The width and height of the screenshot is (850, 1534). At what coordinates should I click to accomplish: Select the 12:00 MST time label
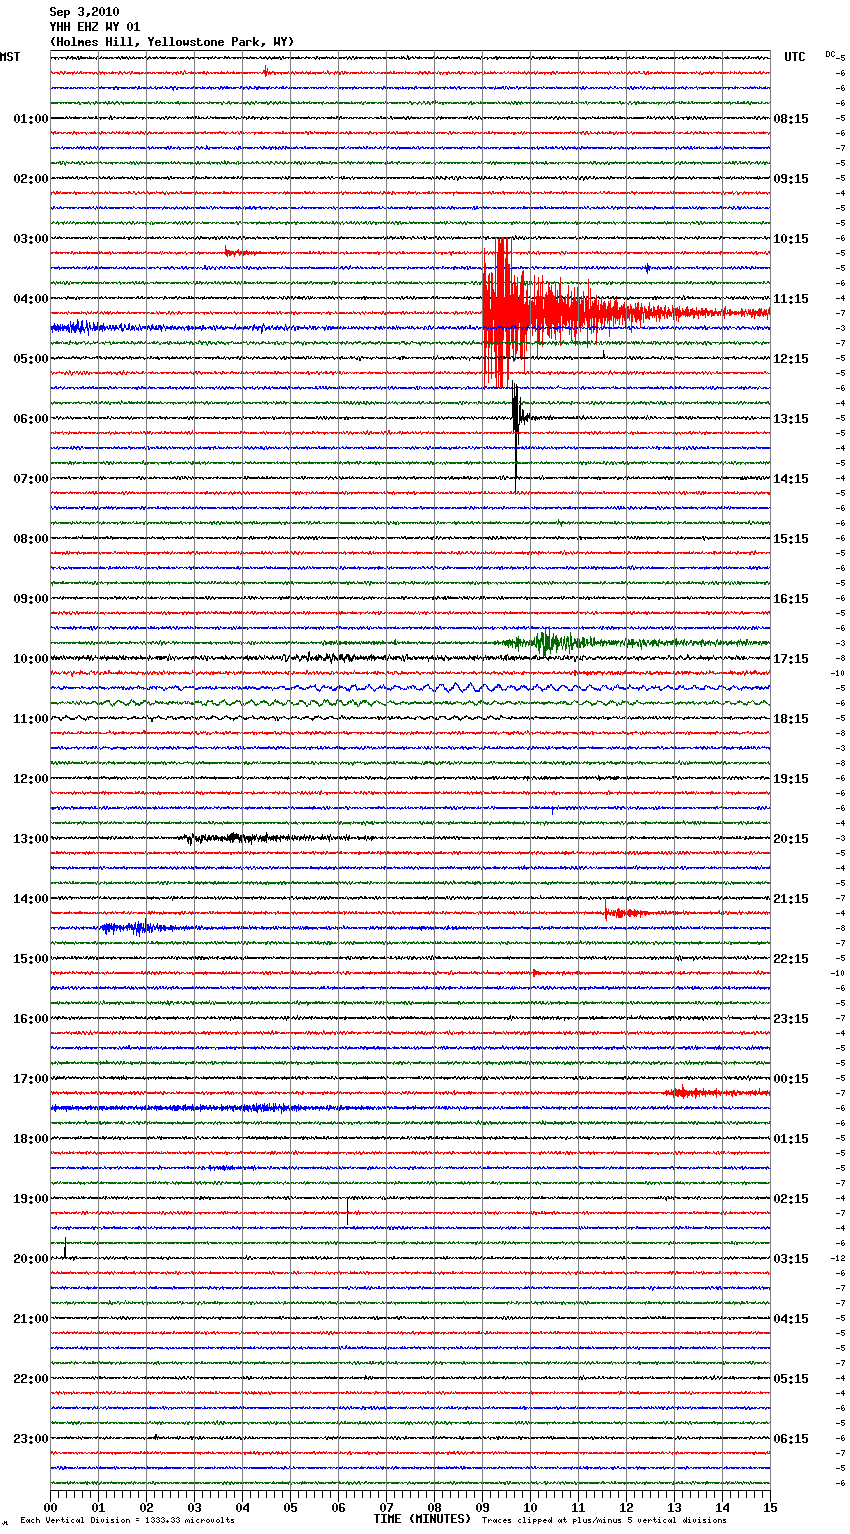(x=31, y=779)
